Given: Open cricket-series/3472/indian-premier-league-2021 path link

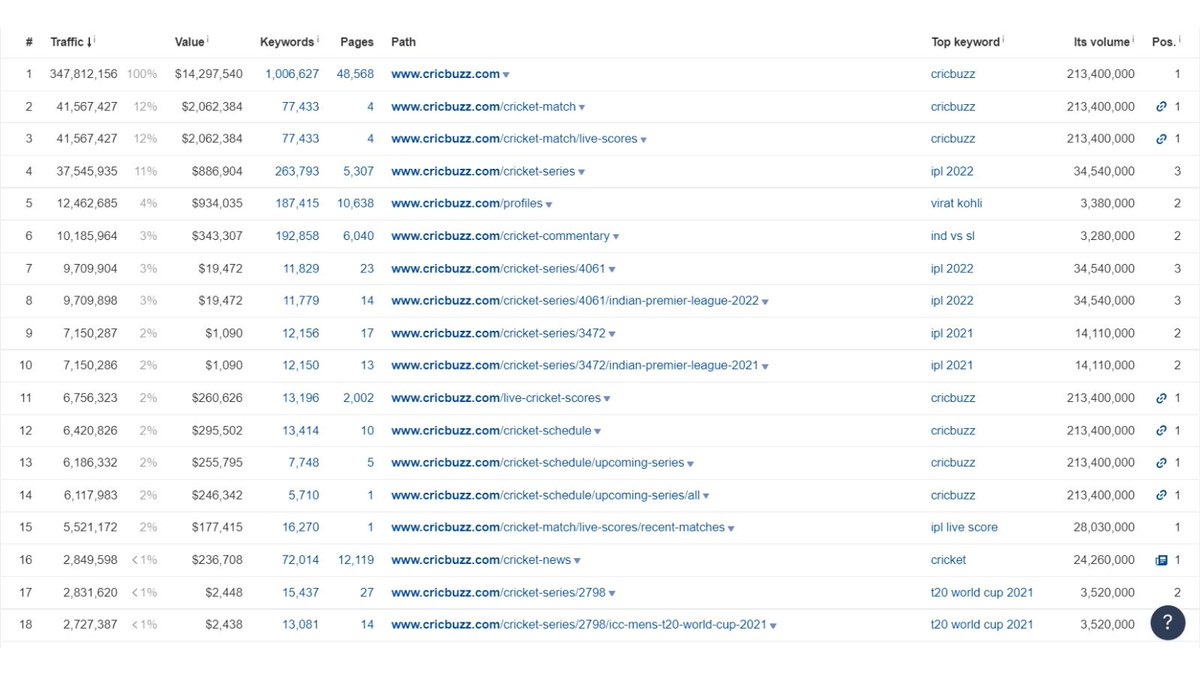Looking at the screenshot, I should (x=575, y=366).
